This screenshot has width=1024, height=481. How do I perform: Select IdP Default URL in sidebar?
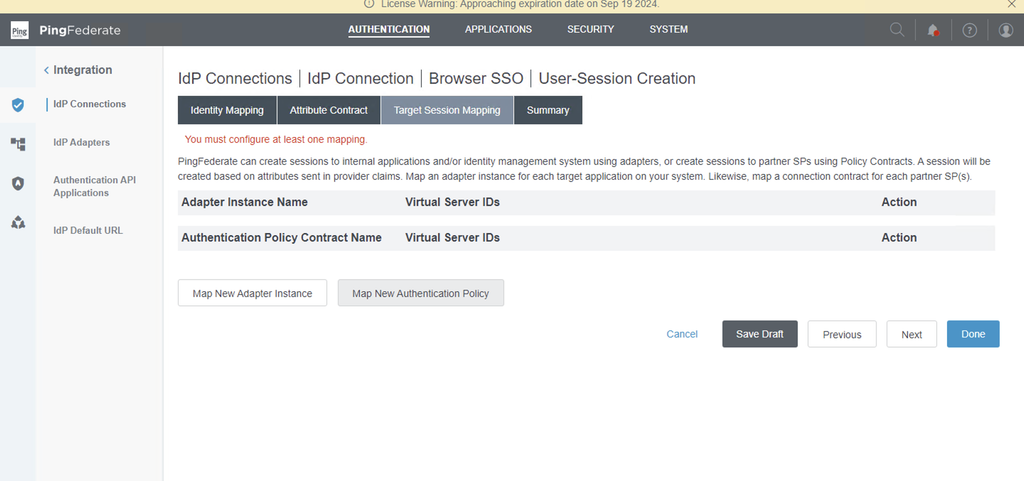pos(88,230)
